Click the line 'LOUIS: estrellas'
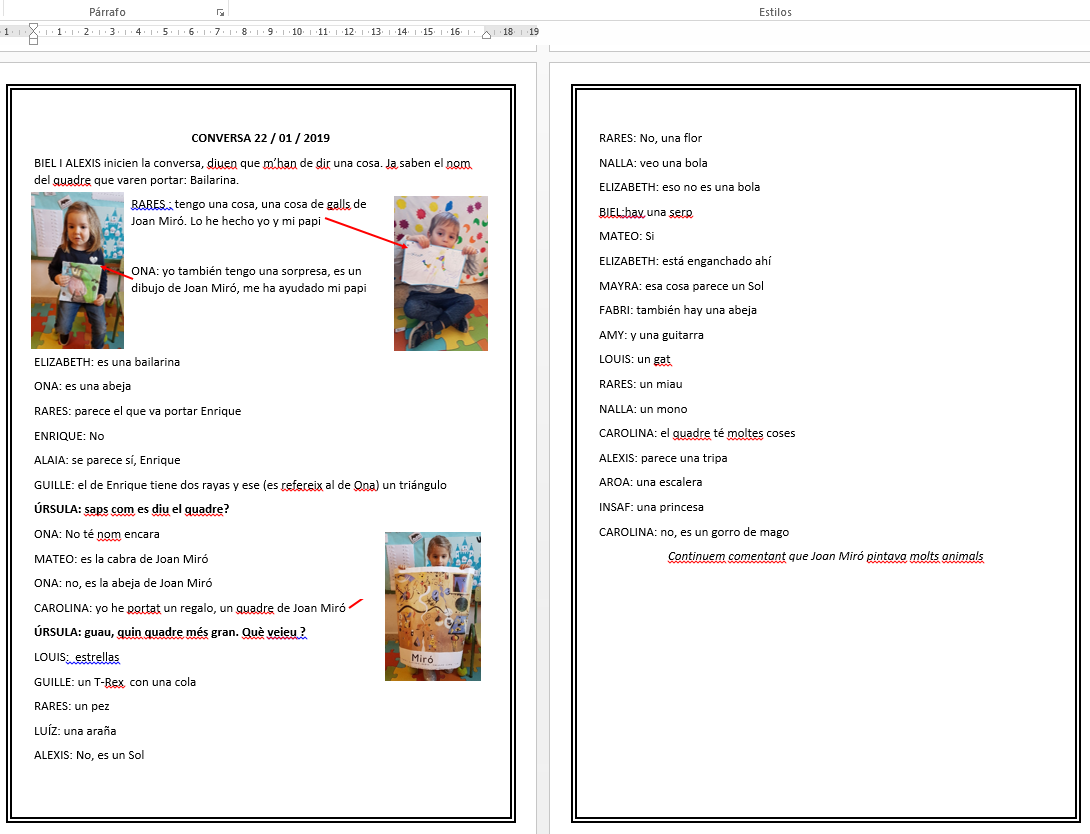Viewport: 1090px width, 834px height. 76,657
